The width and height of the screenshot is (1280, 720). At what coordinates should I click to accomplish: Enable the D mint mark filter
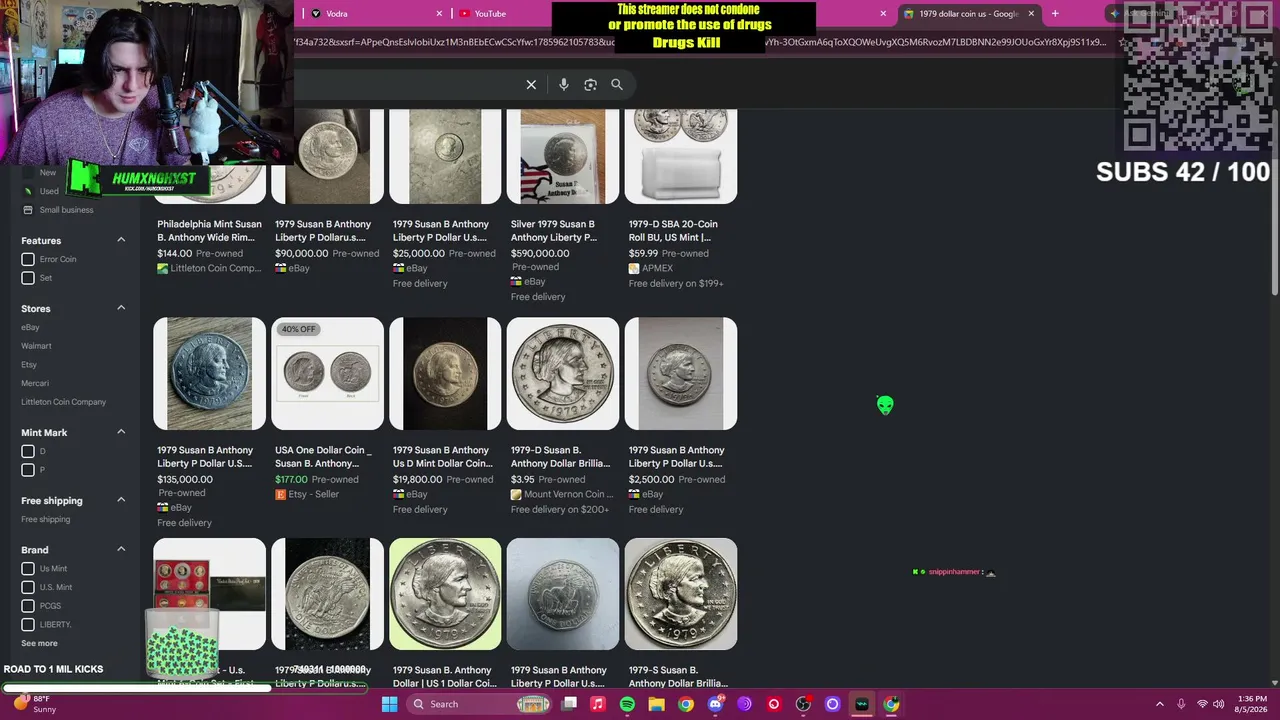click(x=28, y=451)
